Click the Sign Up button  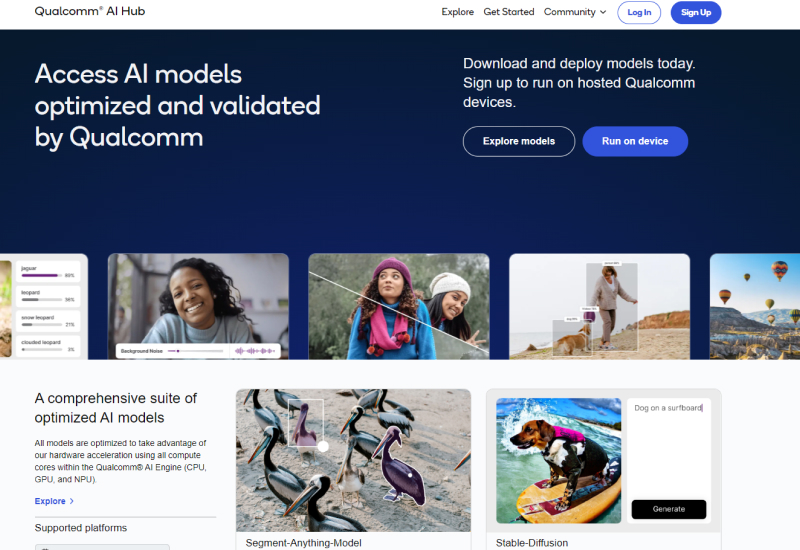(x=695, y=12)
